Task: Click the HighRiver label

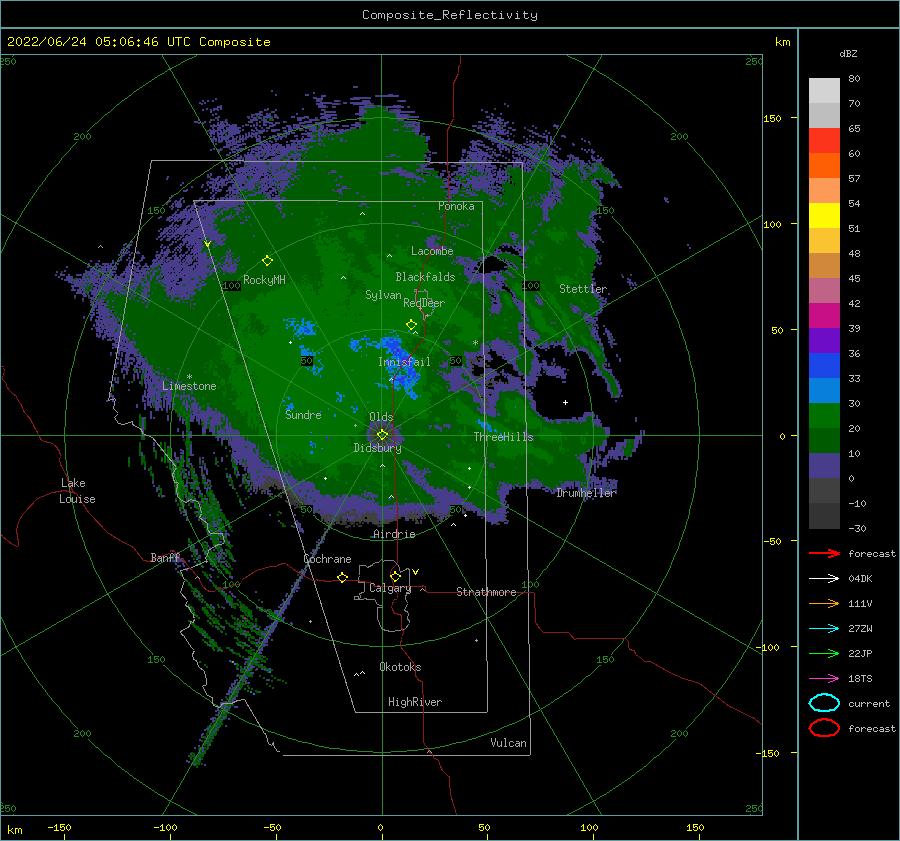Action: [x=415, y=702]
